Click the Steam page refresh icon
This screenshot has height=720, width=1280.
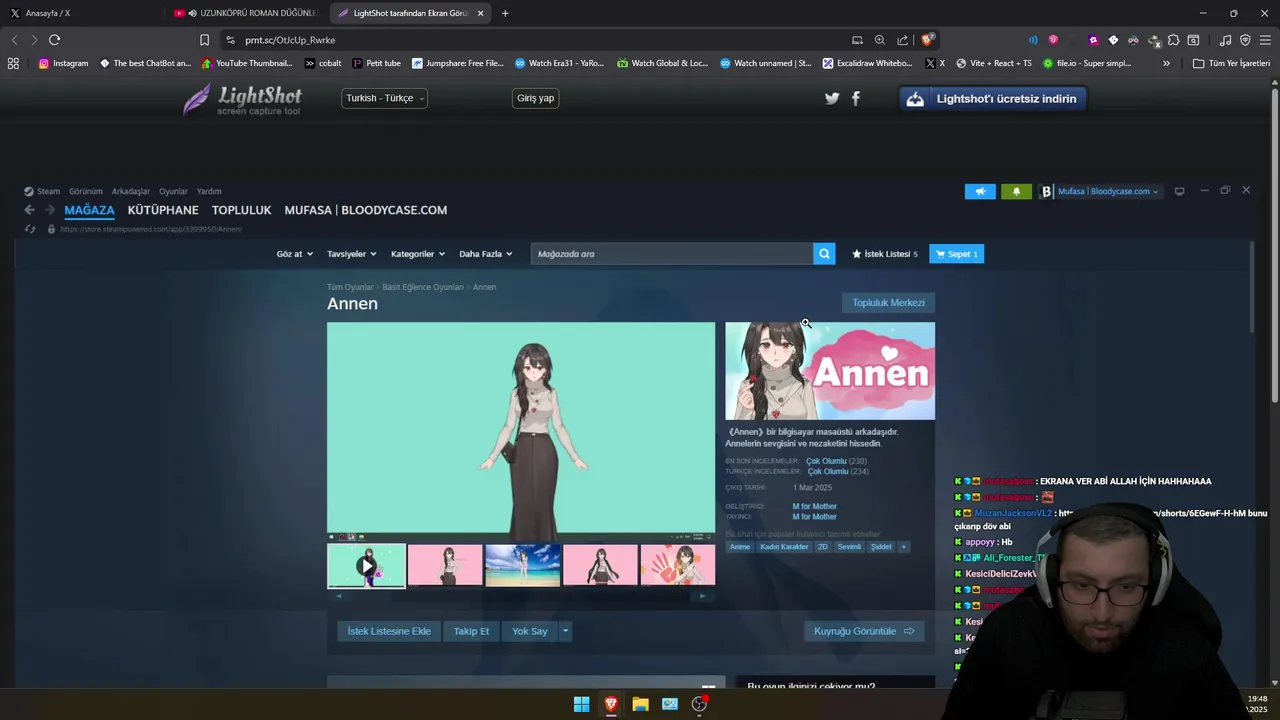click(x=30, y=229)
